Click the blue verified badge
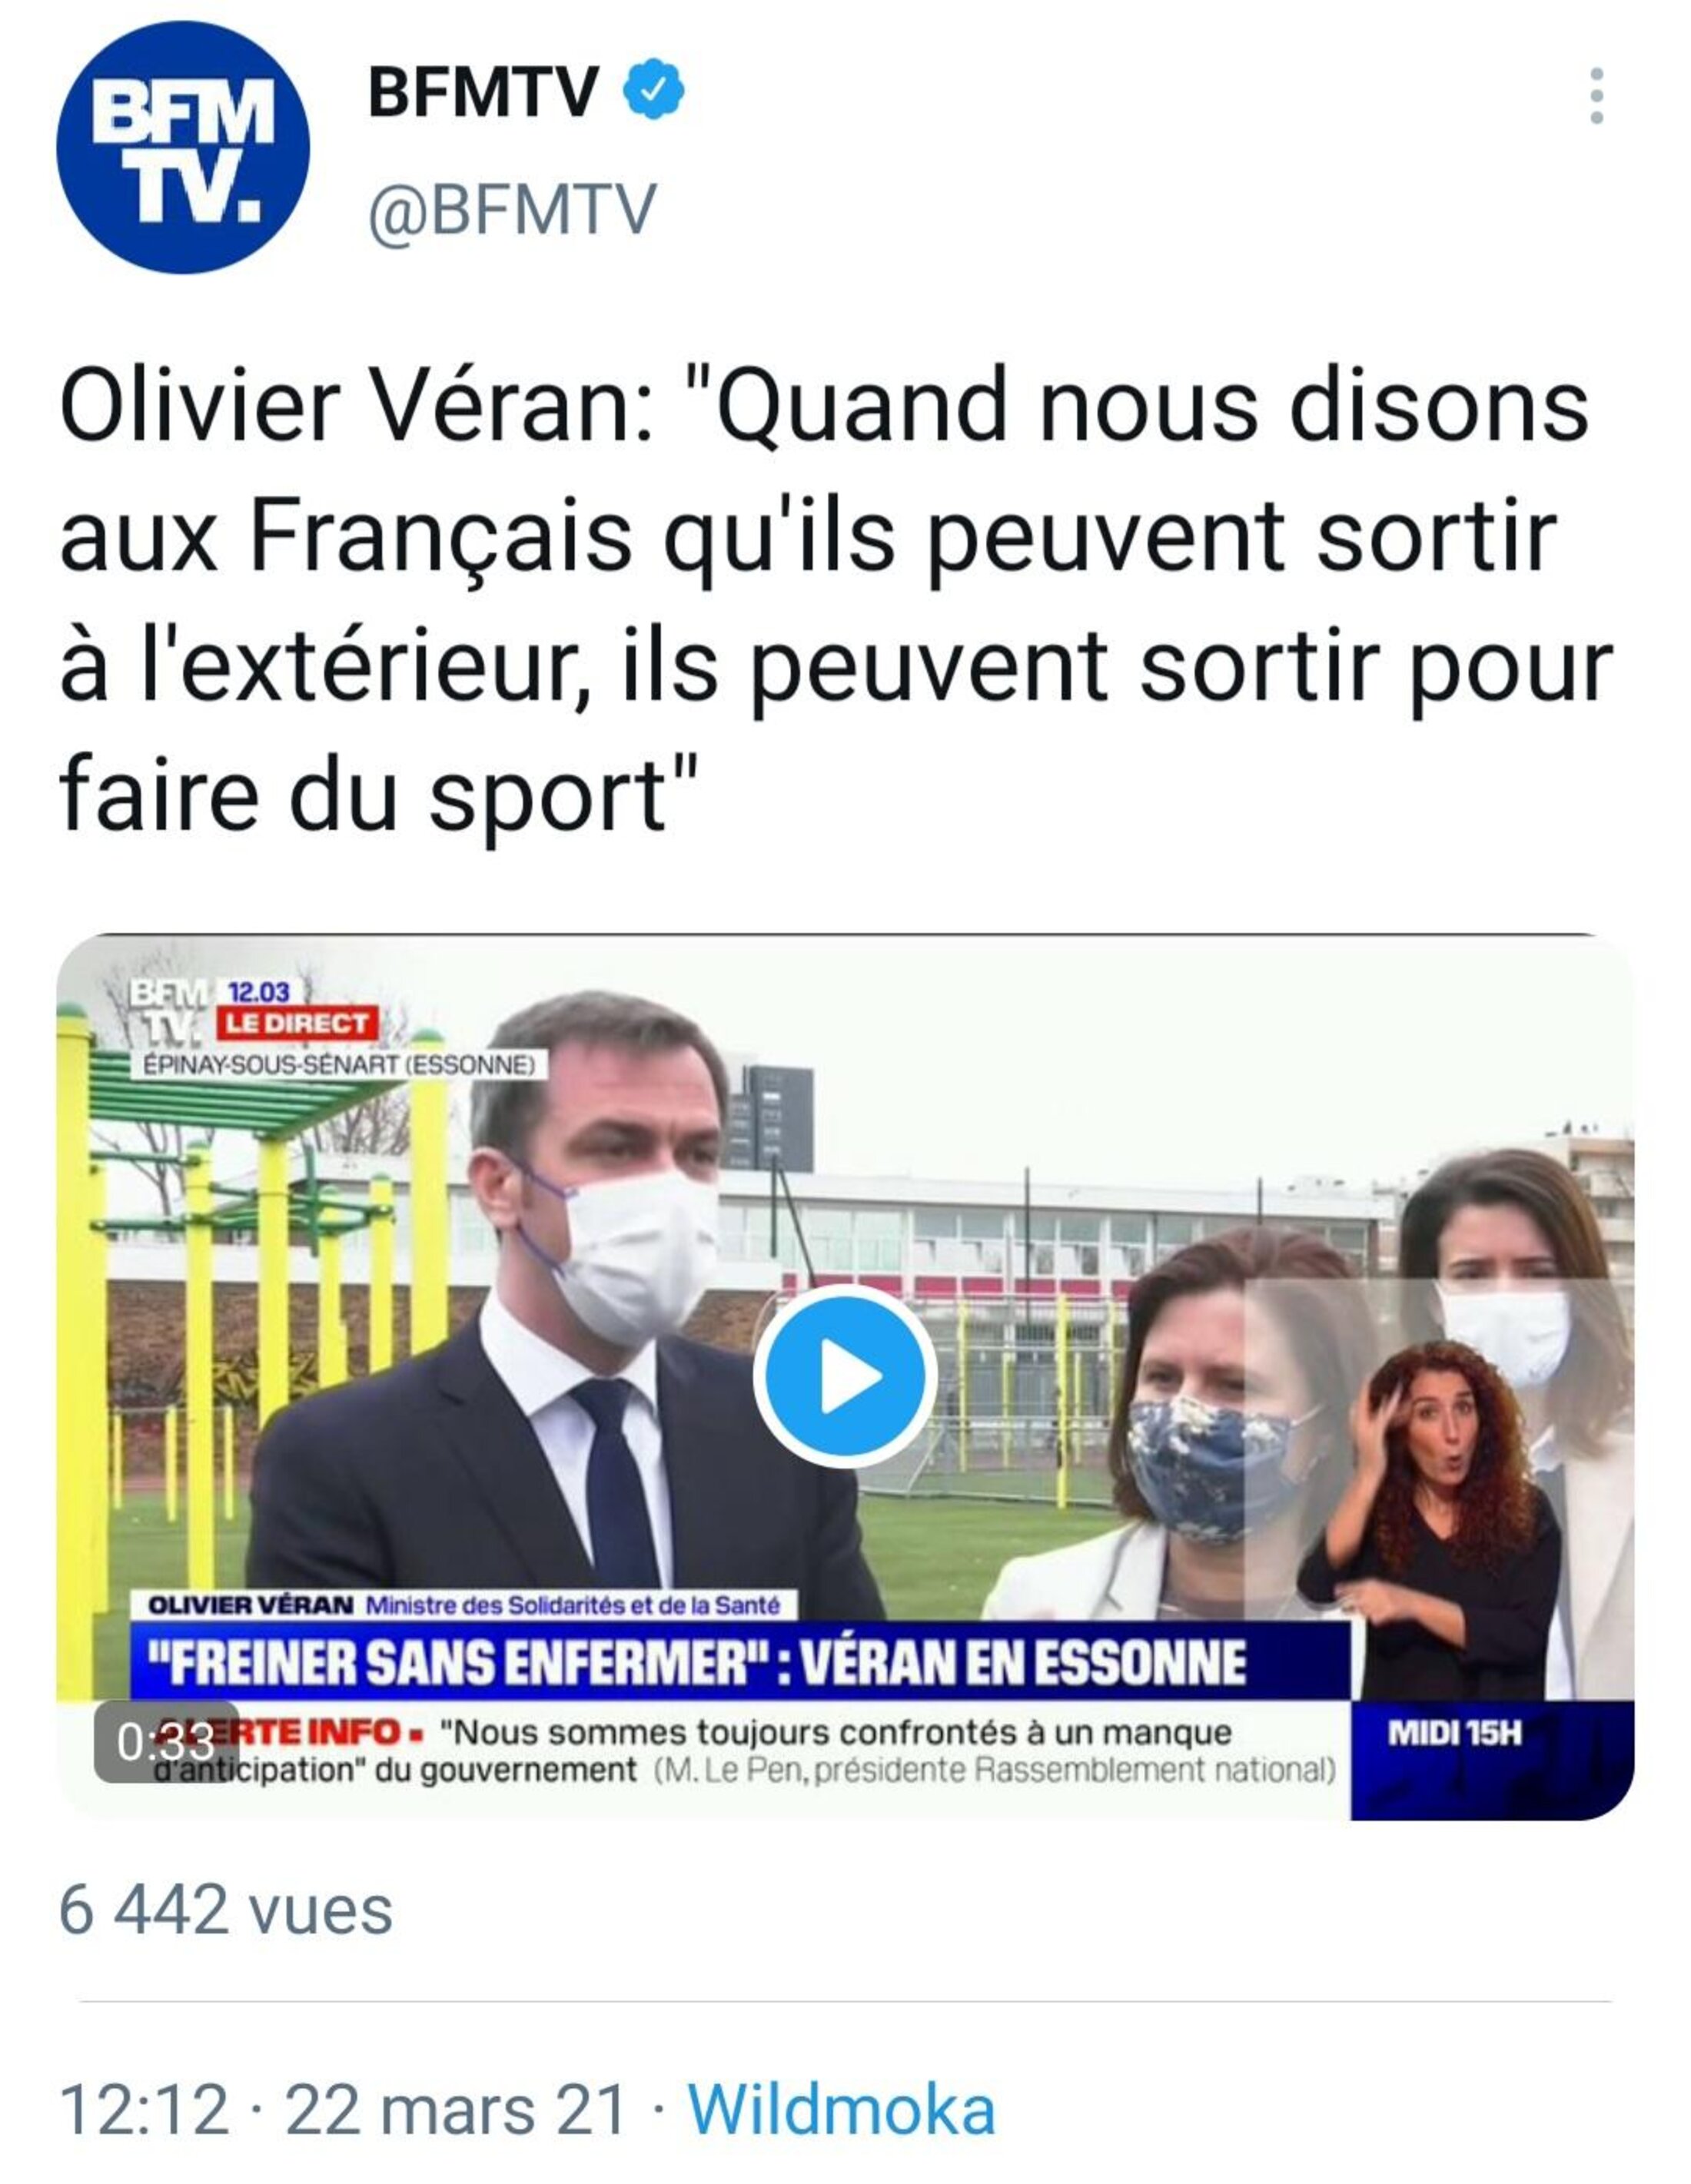This screenshot has height=2184, width=1691. [x=653, y=89]
